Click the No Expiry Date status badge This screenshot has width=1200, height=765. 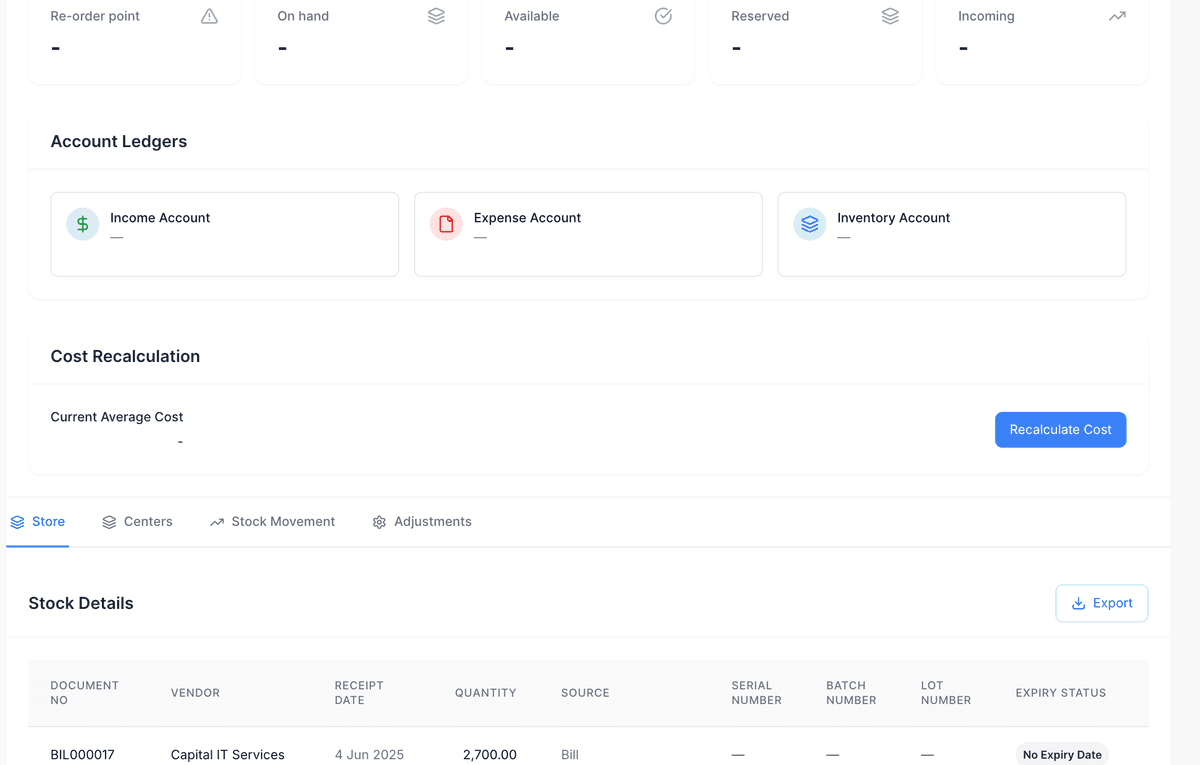(x=1062, y=755)
